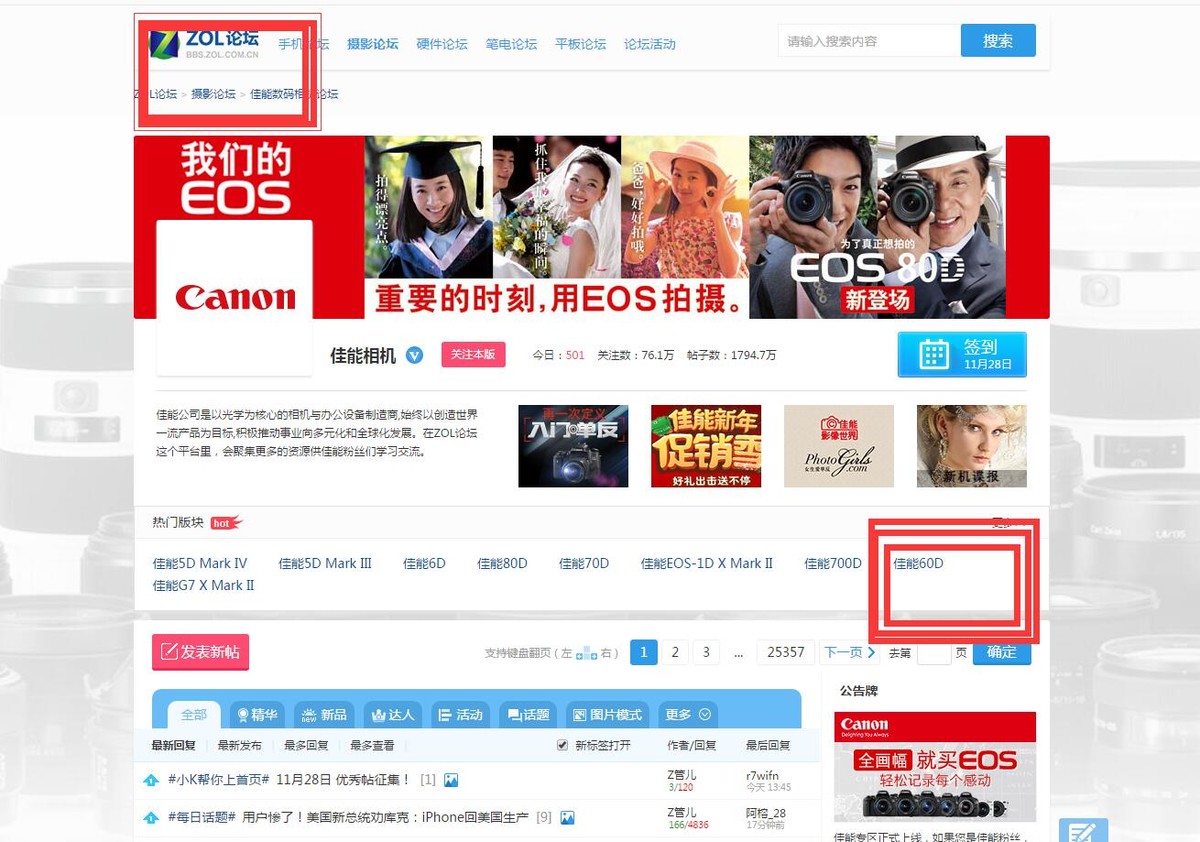
Task: Open #小K帮你上首页# 优秀帖征集 post
Action: [289, 780]
